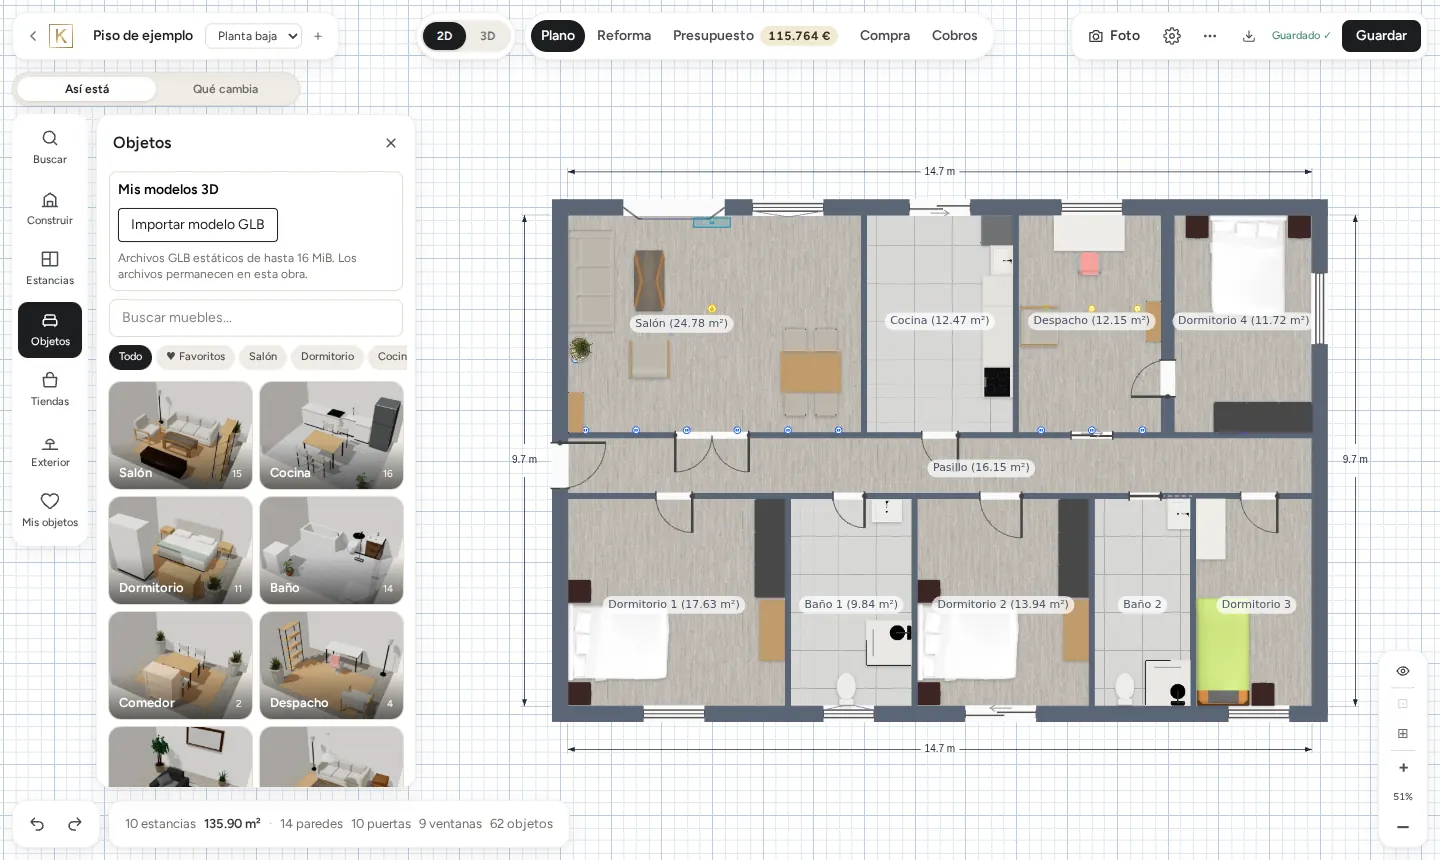Redo the last action

point(75,824)
